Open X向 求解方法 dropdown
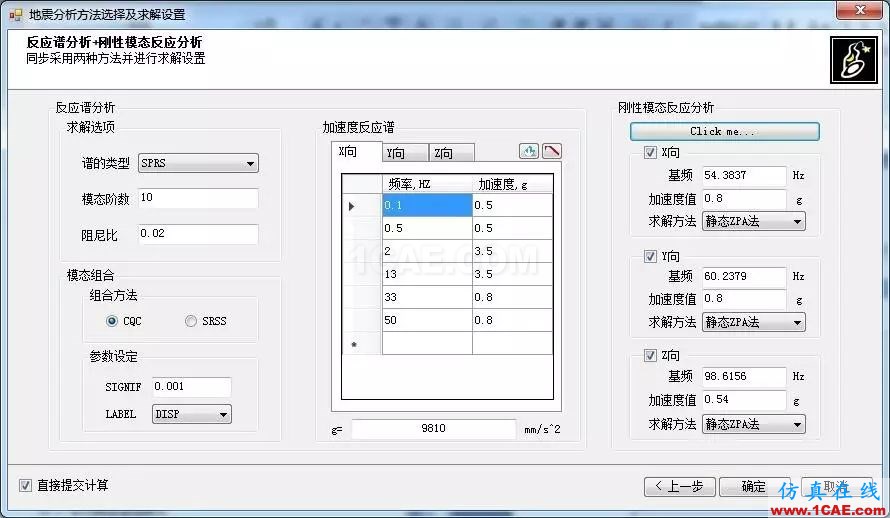This screenshot has width=890, height=518. (x=754, y=221)
